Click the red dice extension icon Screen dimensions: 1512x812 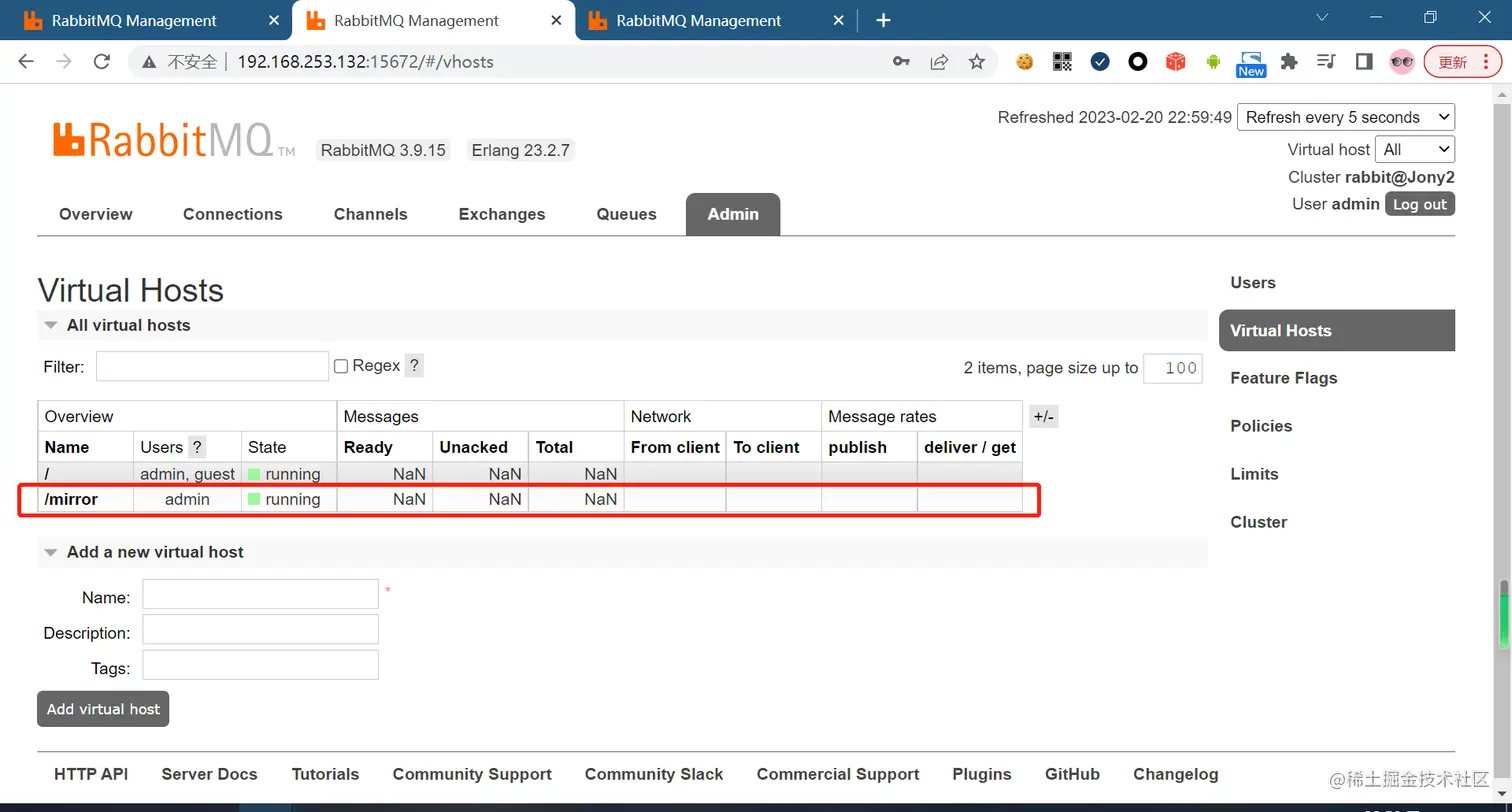[x=1176, y=62]
